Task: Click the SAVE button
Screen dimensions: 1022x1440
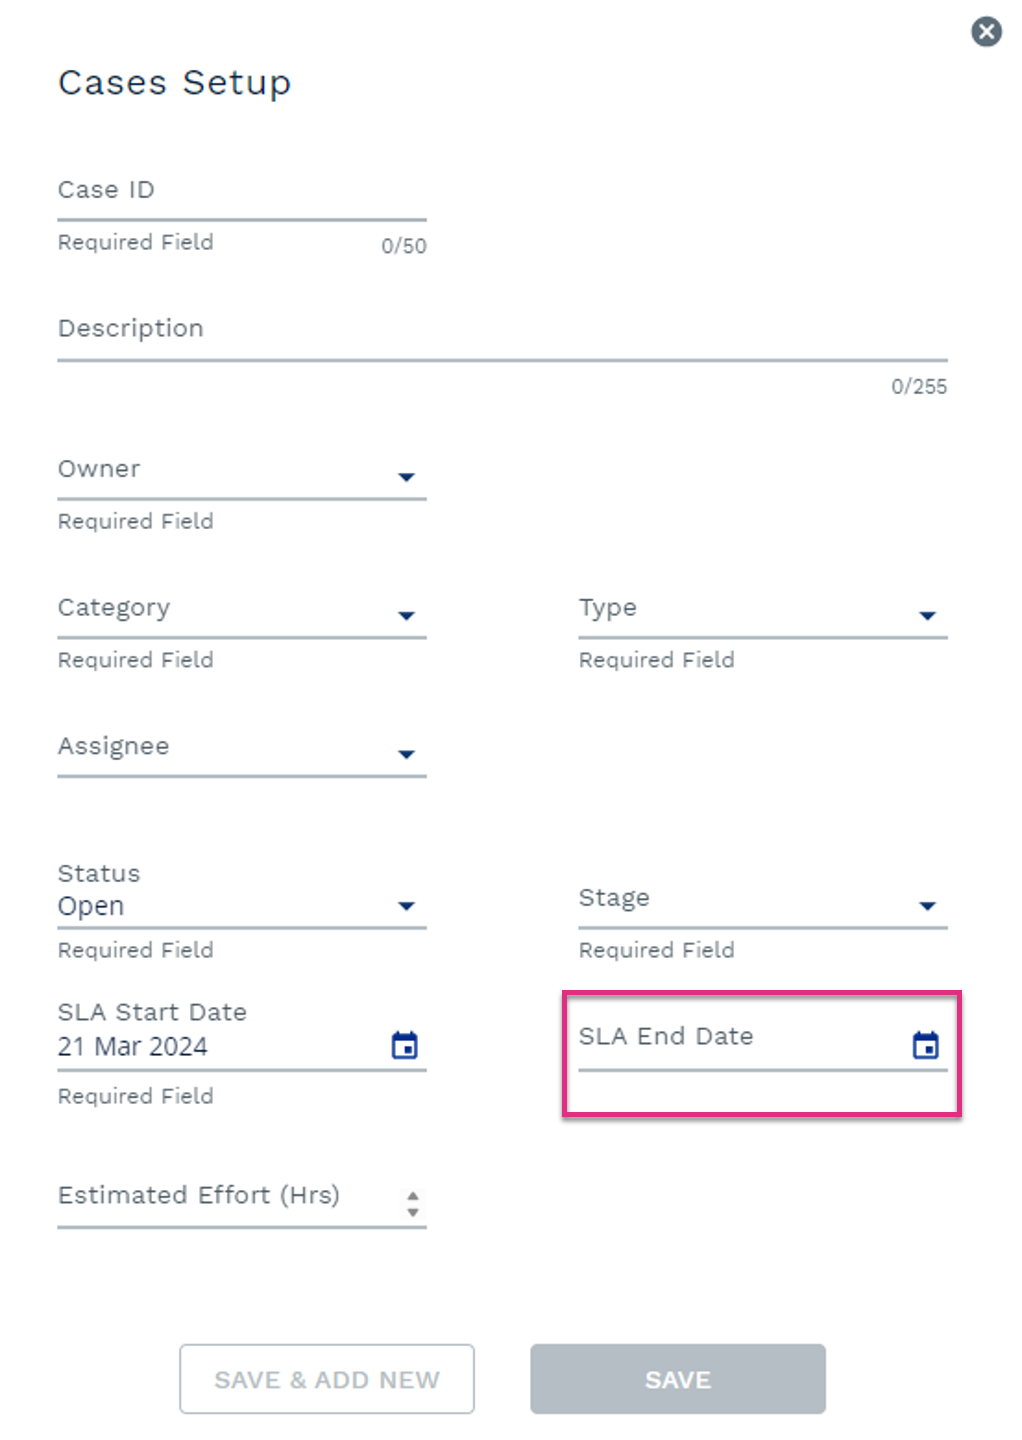Action: pyautogui.click(x=678, y=1379)
